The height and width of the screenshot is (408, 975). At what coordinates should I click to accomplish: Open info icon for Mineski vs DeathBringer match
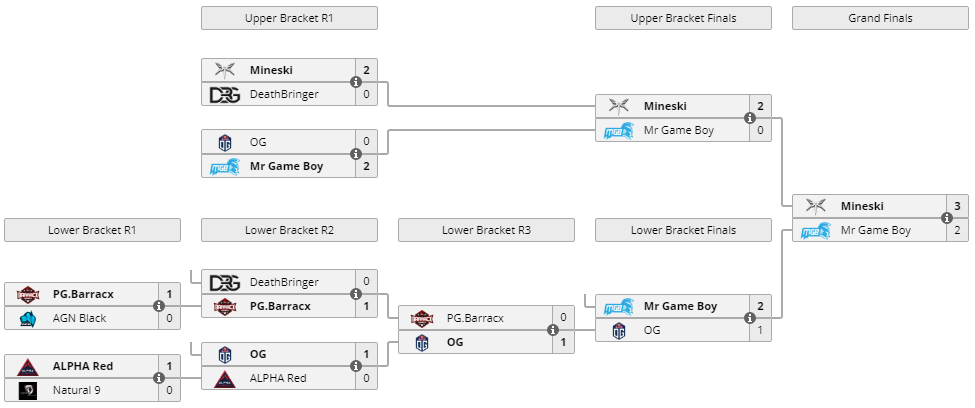pos(356,82)
